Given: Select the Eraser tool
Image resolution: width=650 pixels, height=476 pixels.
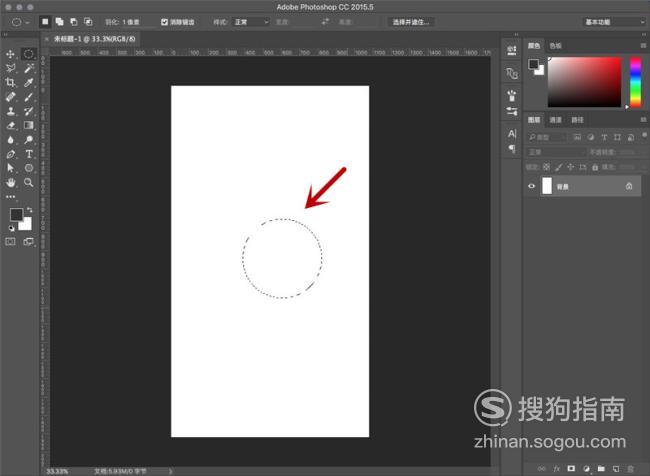Looking at the screenshot, I should pos(10,125).
